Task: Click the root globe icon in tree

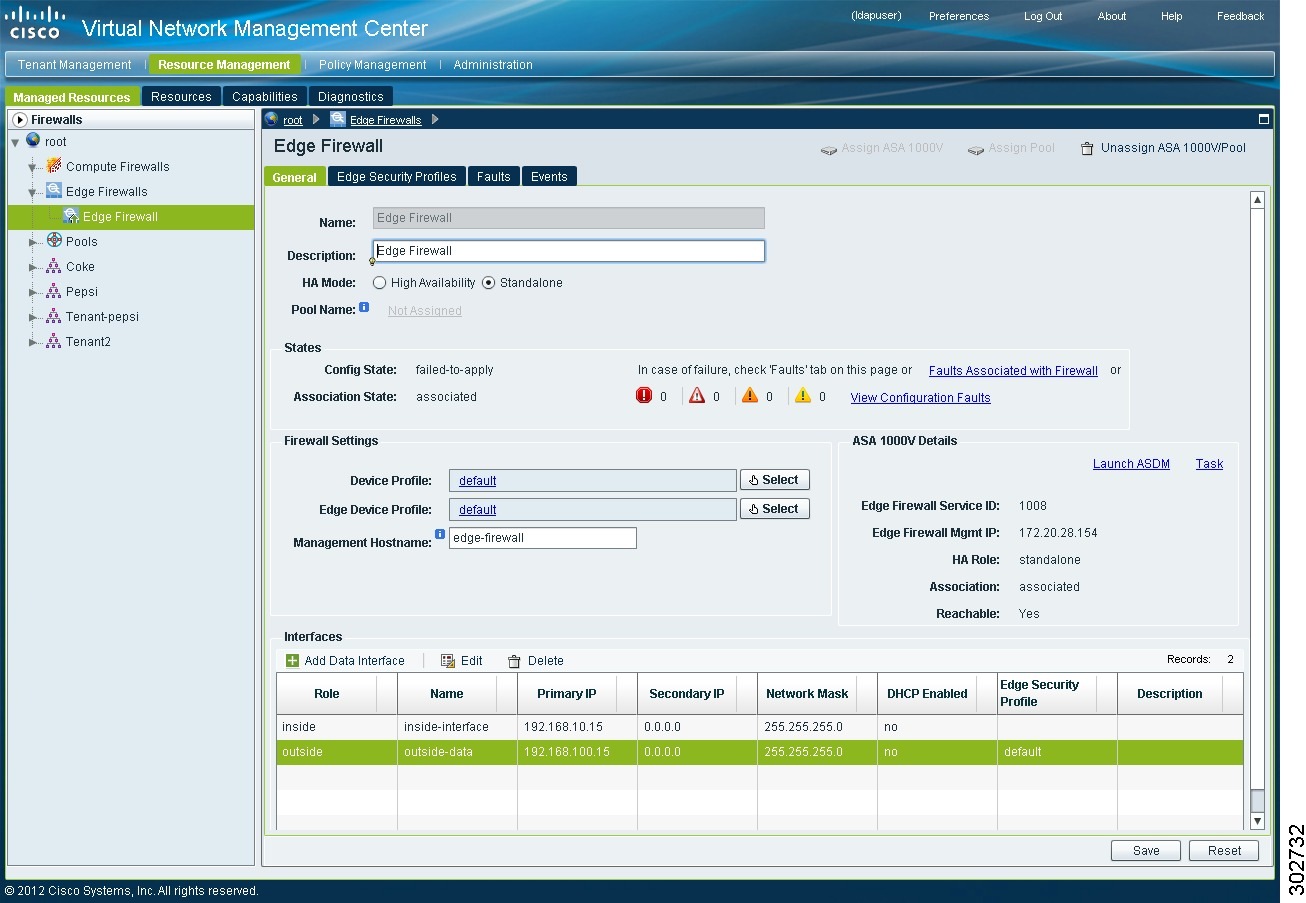Action: [33, 141]
